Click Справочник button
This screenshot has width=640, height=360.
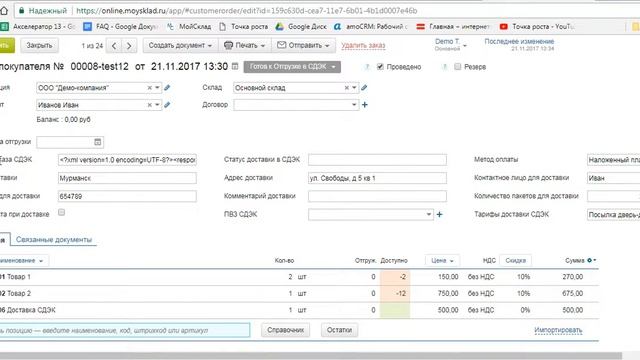285,330
